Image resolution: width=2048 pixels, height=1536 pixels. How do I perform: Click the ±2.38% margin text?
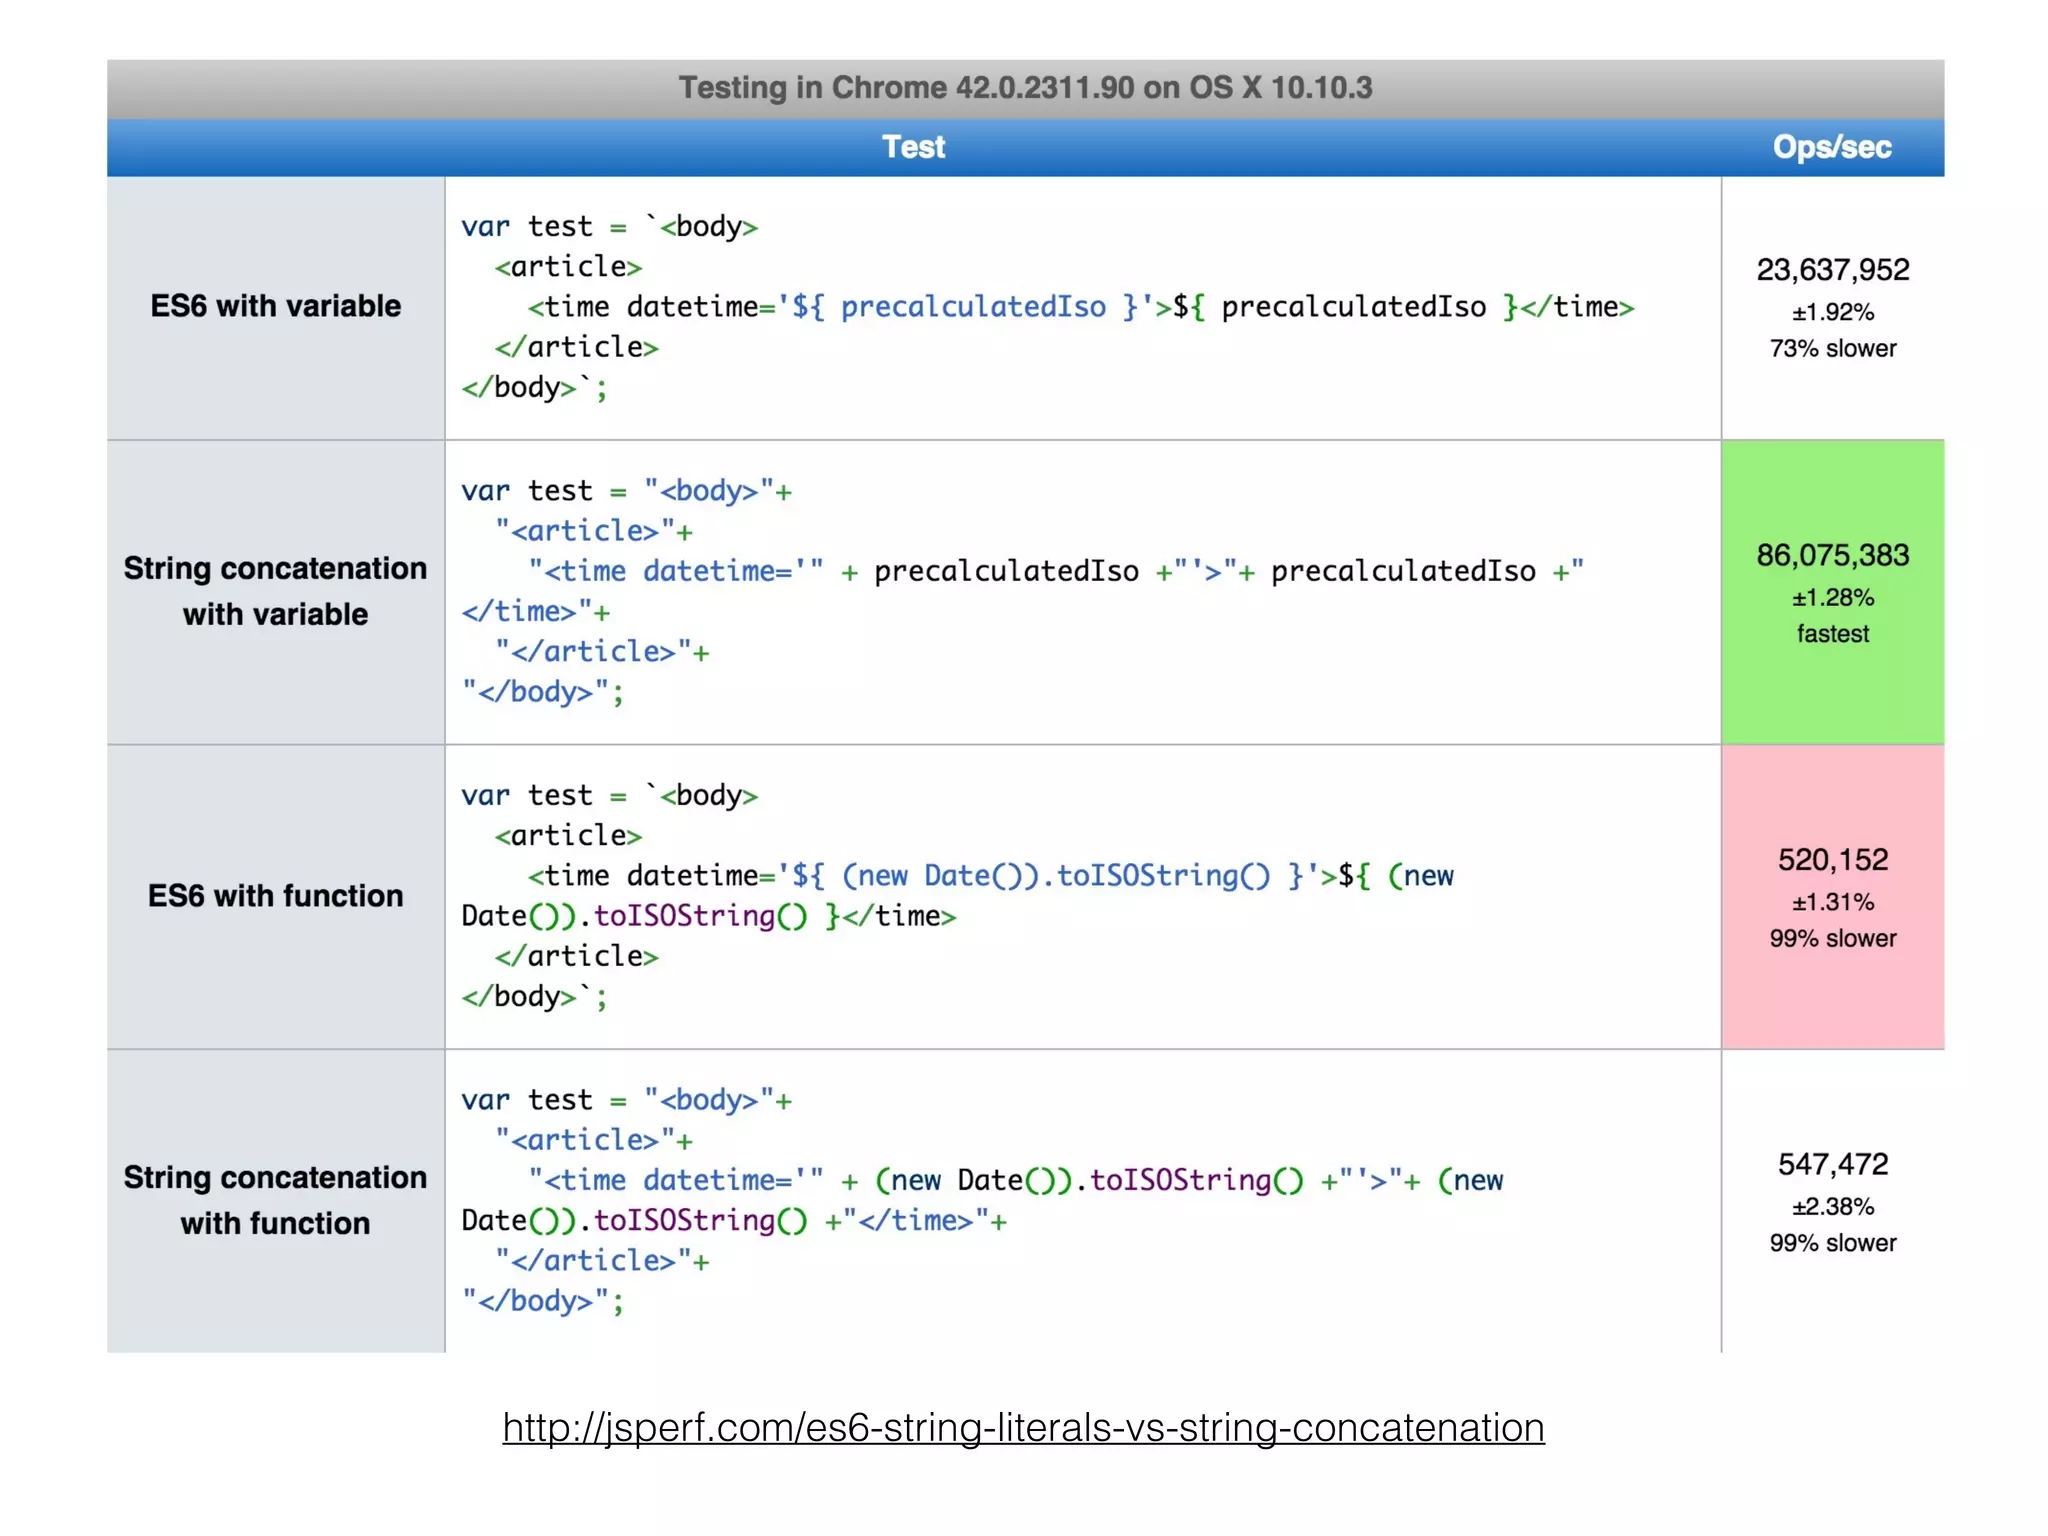point(1832,1207)
